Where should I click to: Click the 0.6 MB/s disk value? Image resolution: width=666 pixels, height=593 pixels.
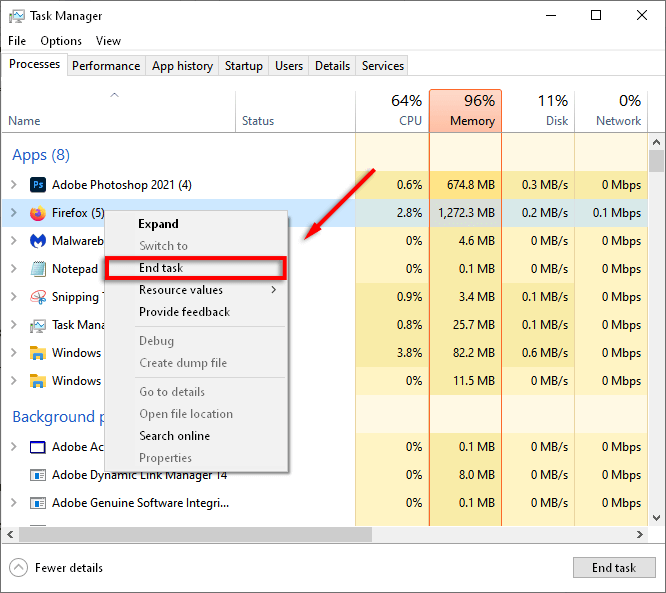tap(545, 353)
